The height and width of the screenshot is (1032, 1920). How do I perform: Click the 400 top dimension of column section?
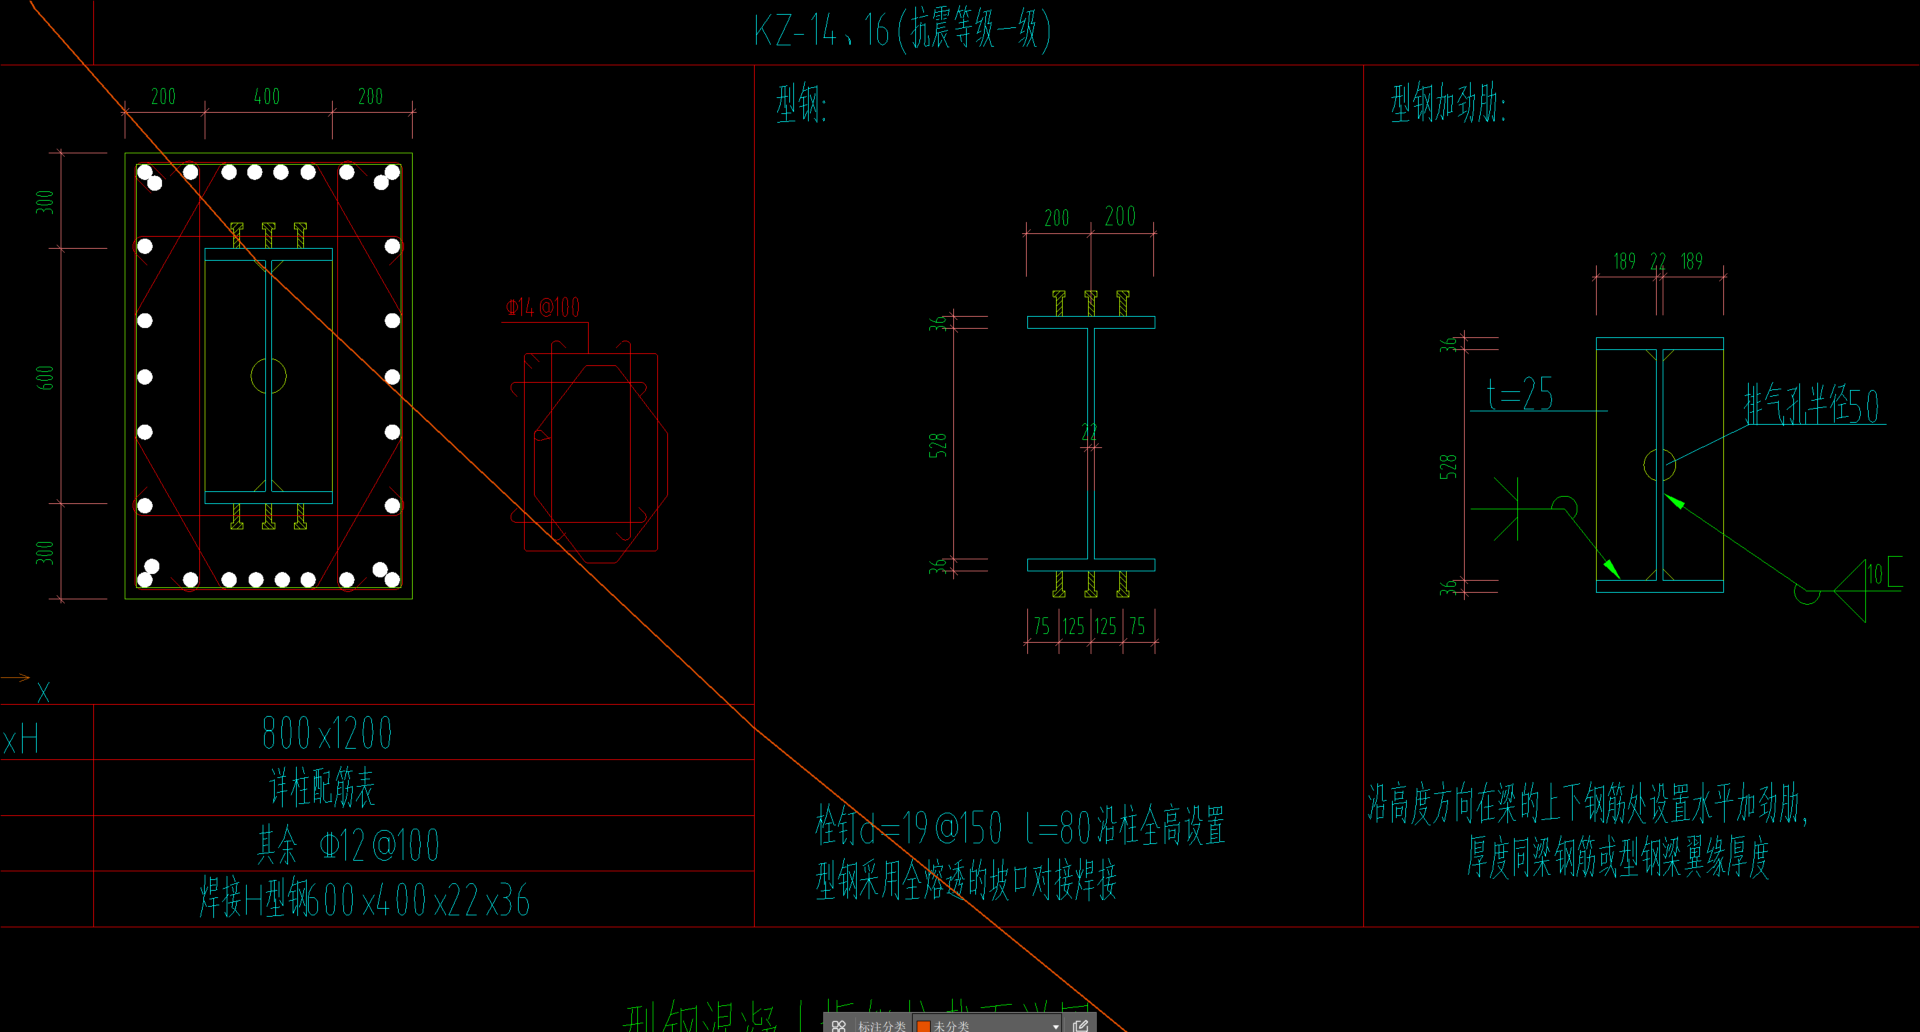click(x=267, y=97)
